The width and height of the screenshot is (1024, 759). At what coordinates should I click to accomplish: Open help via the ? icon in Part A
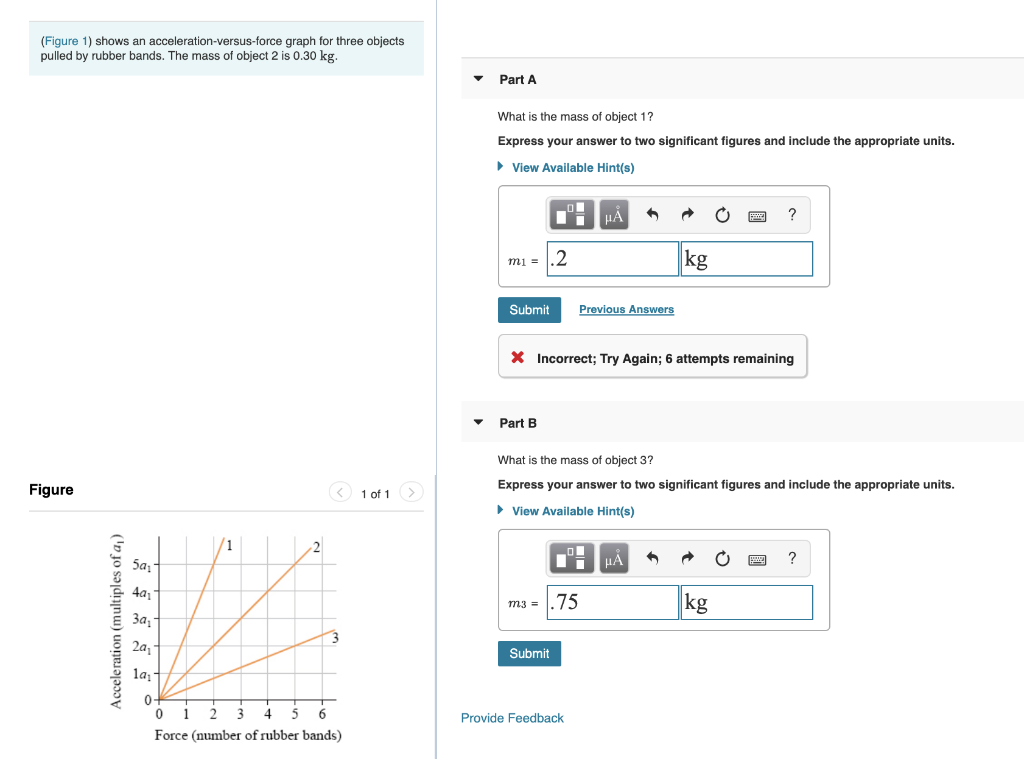coord(792,214)
